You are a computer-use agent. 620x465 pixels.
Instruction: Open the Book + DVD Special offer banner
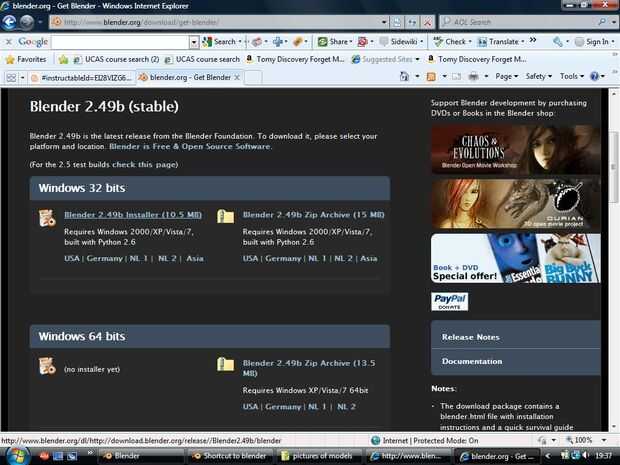[516, 258]
